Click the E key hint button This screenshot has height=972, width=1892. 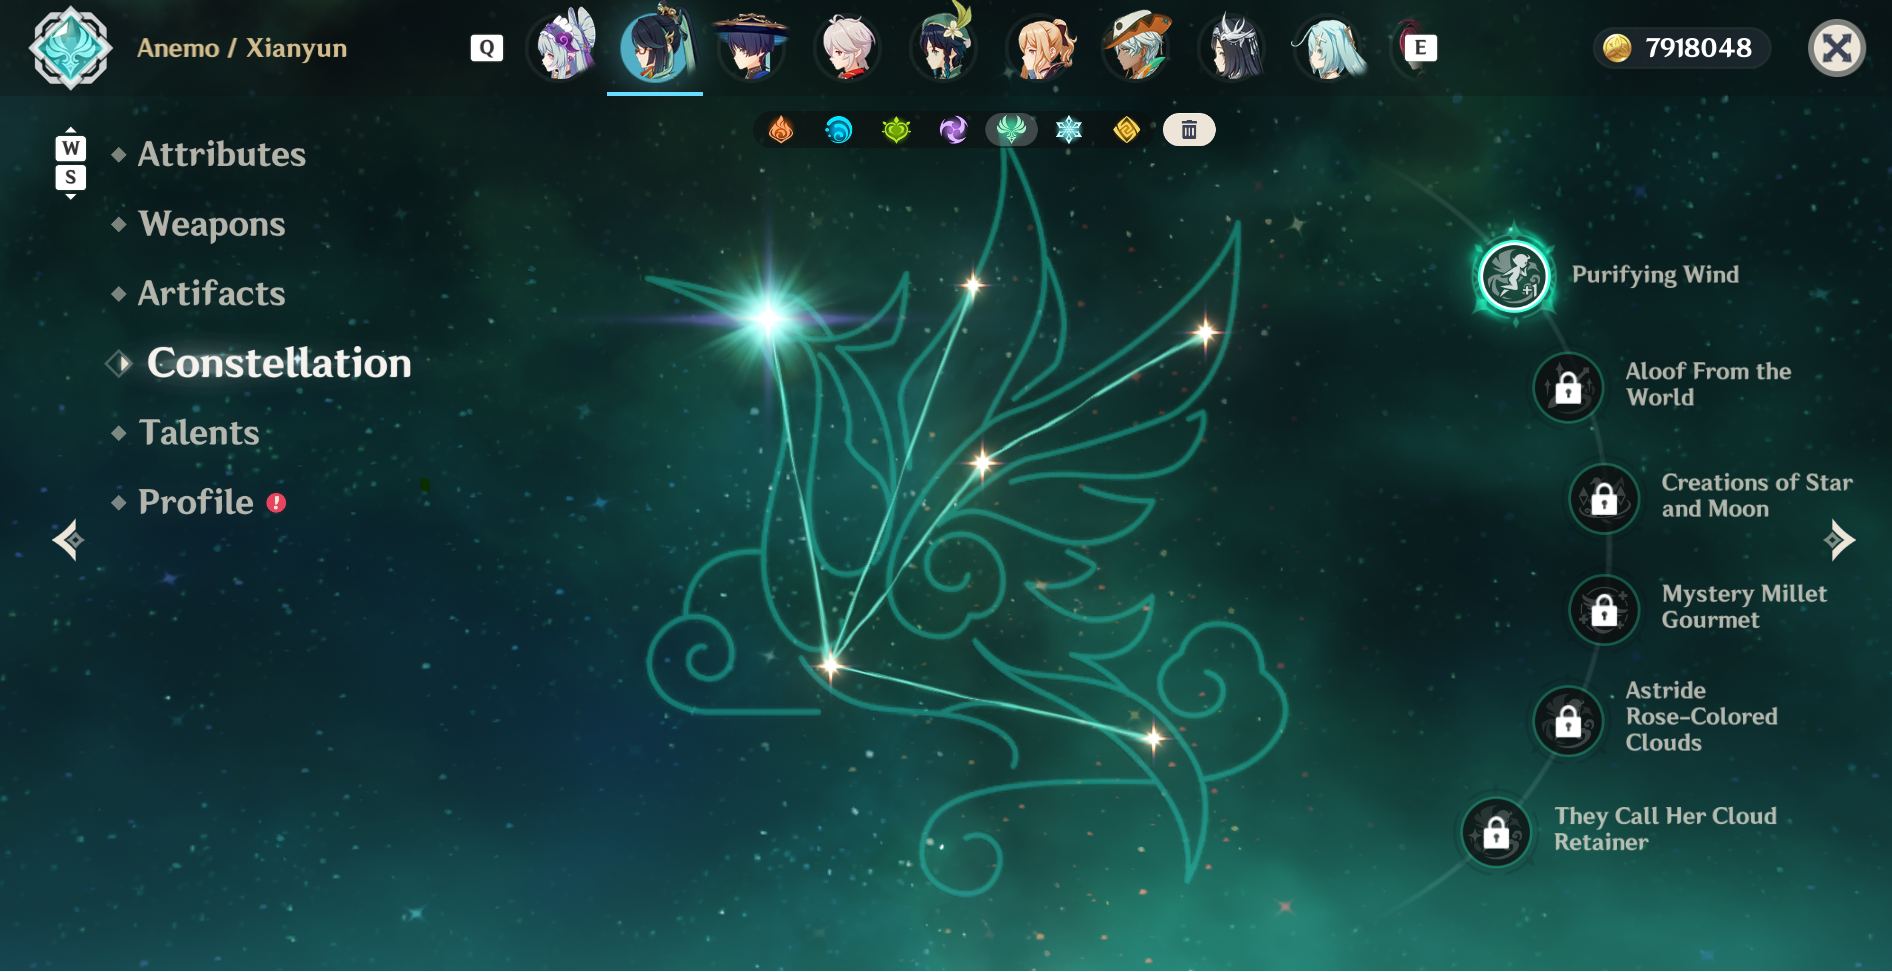(1420, 48)
